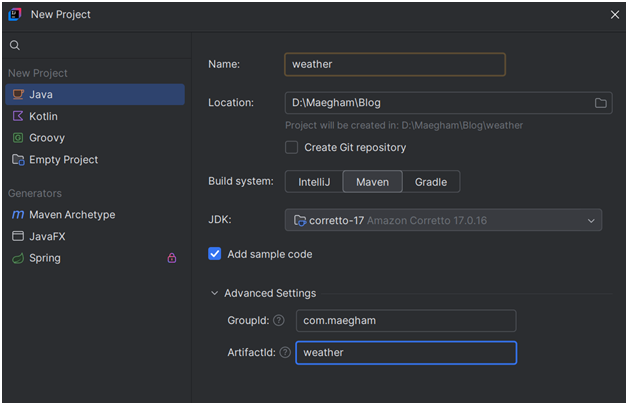This screenshot has width=628, height=405.
Task: Select the Groovy project type
Action: coord(46,138)
